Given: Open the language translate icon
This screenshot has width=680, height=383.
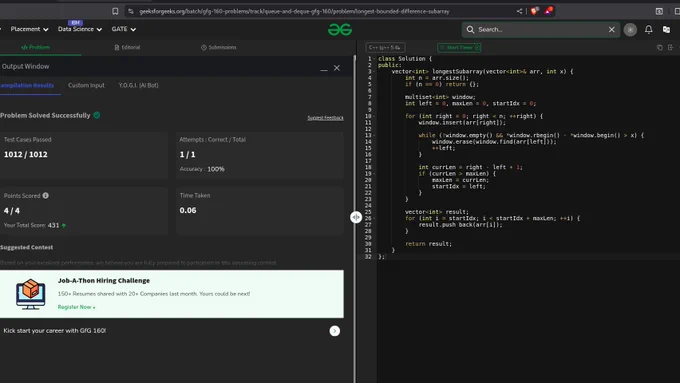Looking at the screenshot, I should point(667,29).
